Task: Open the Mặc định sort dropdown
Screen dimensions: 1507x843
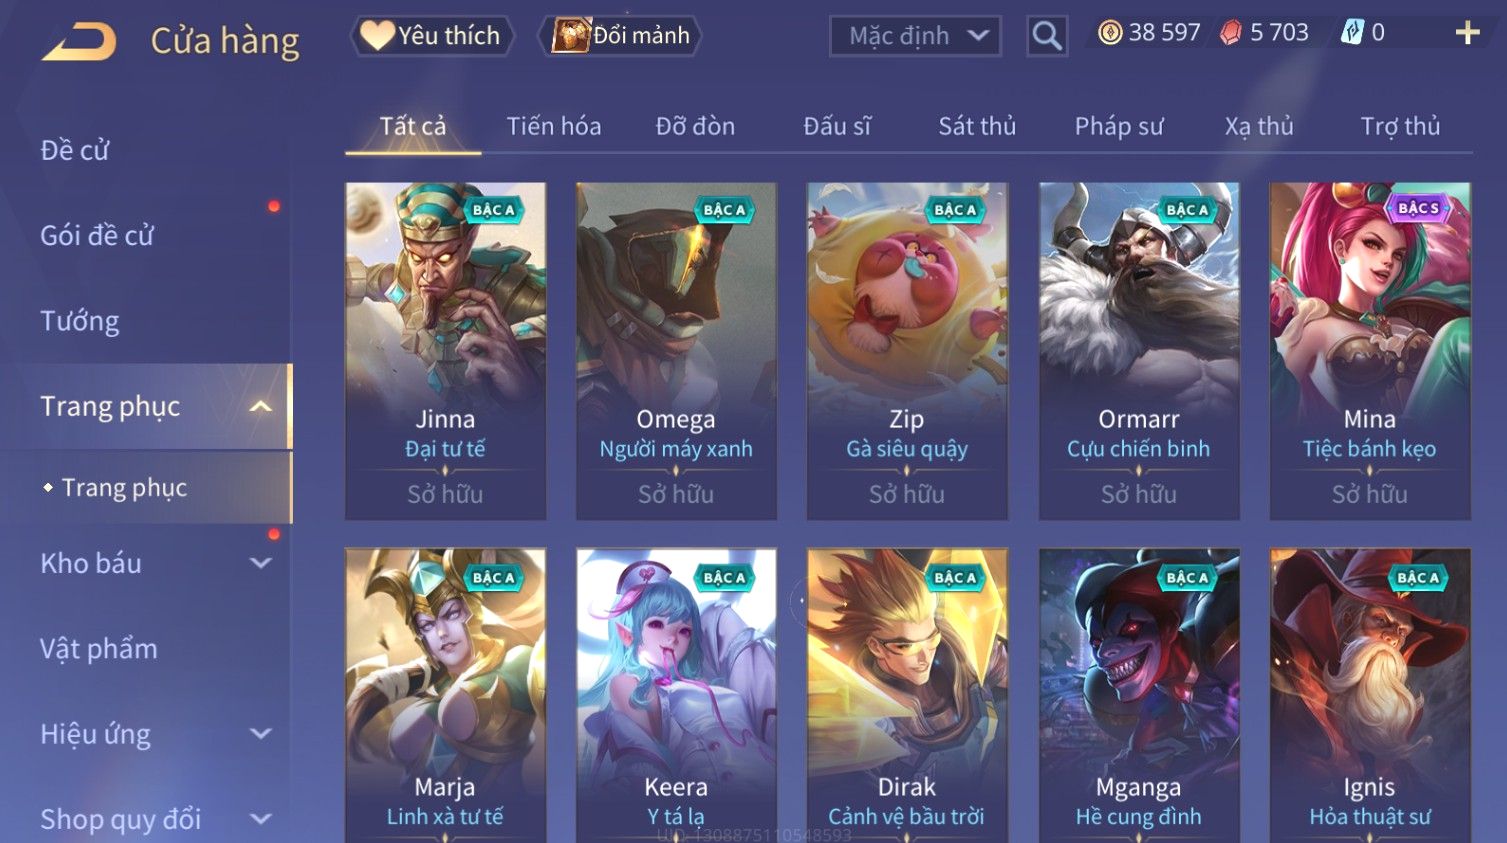Action: click(915, 36)
